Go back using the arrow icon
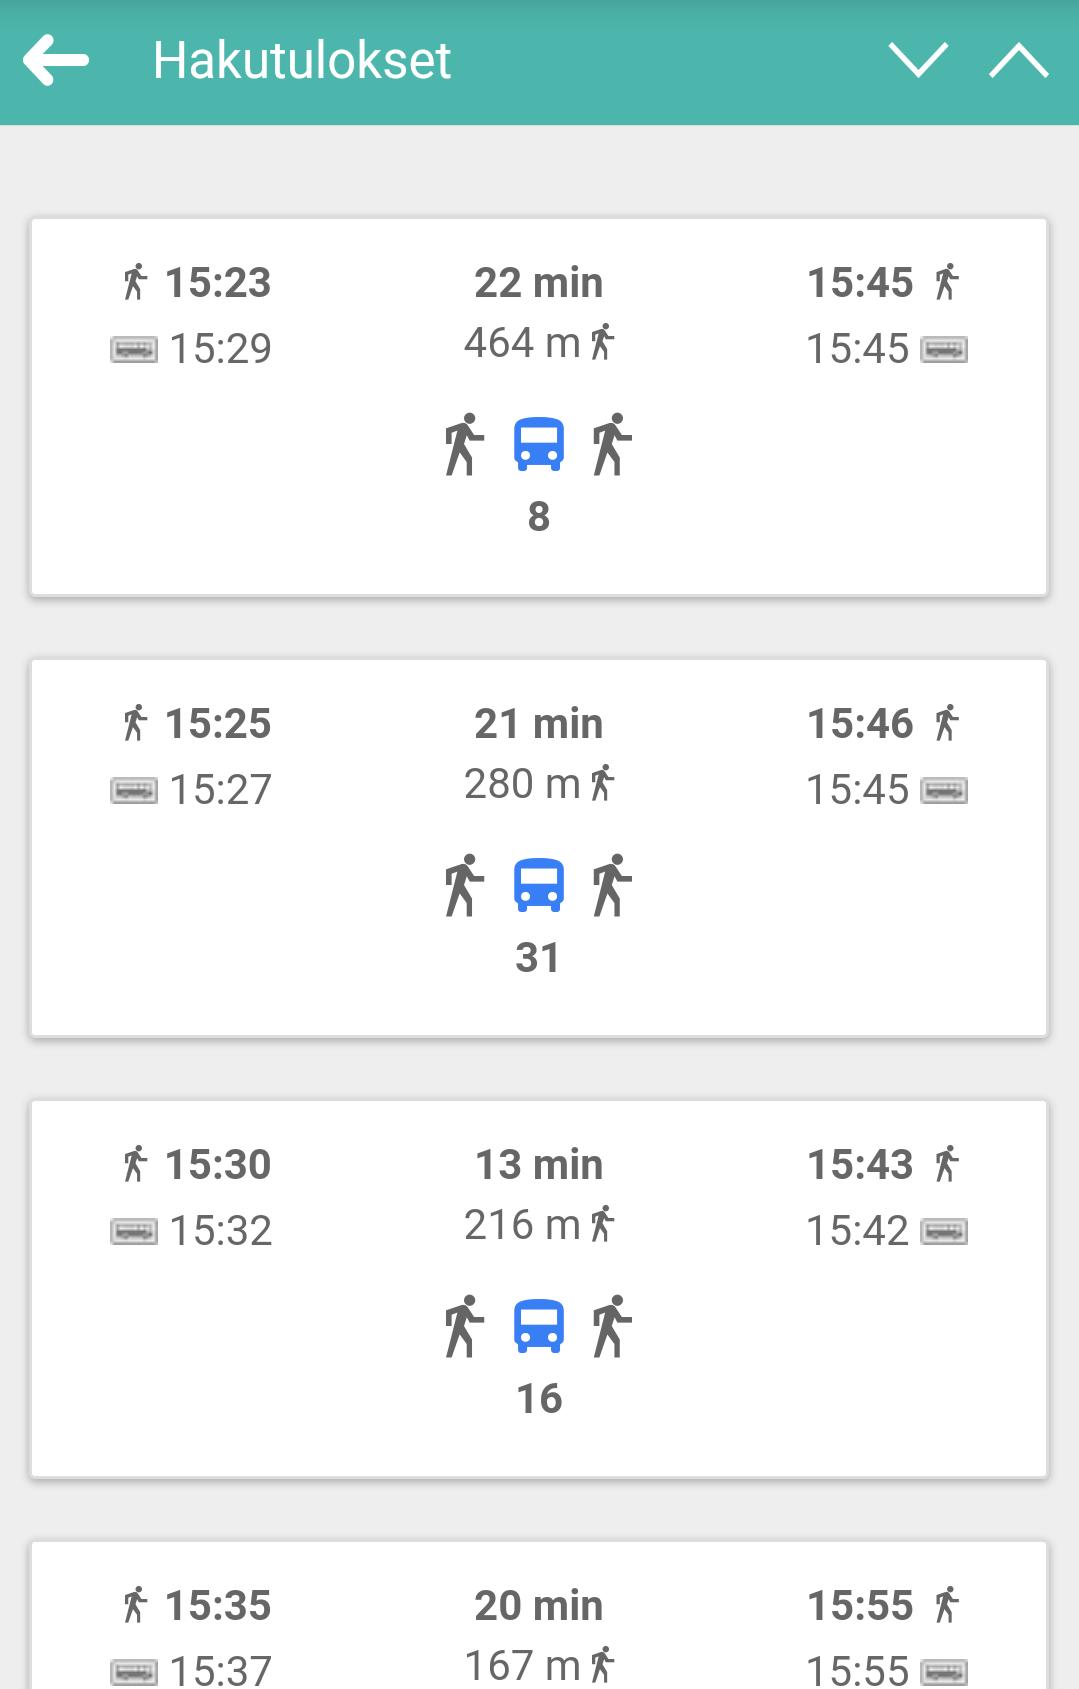 56,61
